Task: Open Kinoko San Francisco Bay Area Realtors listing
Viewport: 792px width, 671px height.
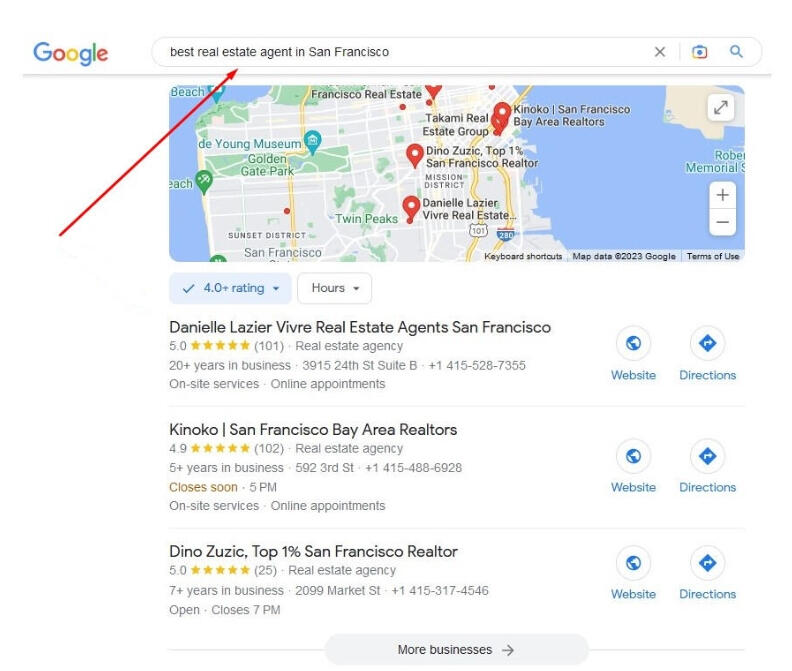Action: [313, 429]
